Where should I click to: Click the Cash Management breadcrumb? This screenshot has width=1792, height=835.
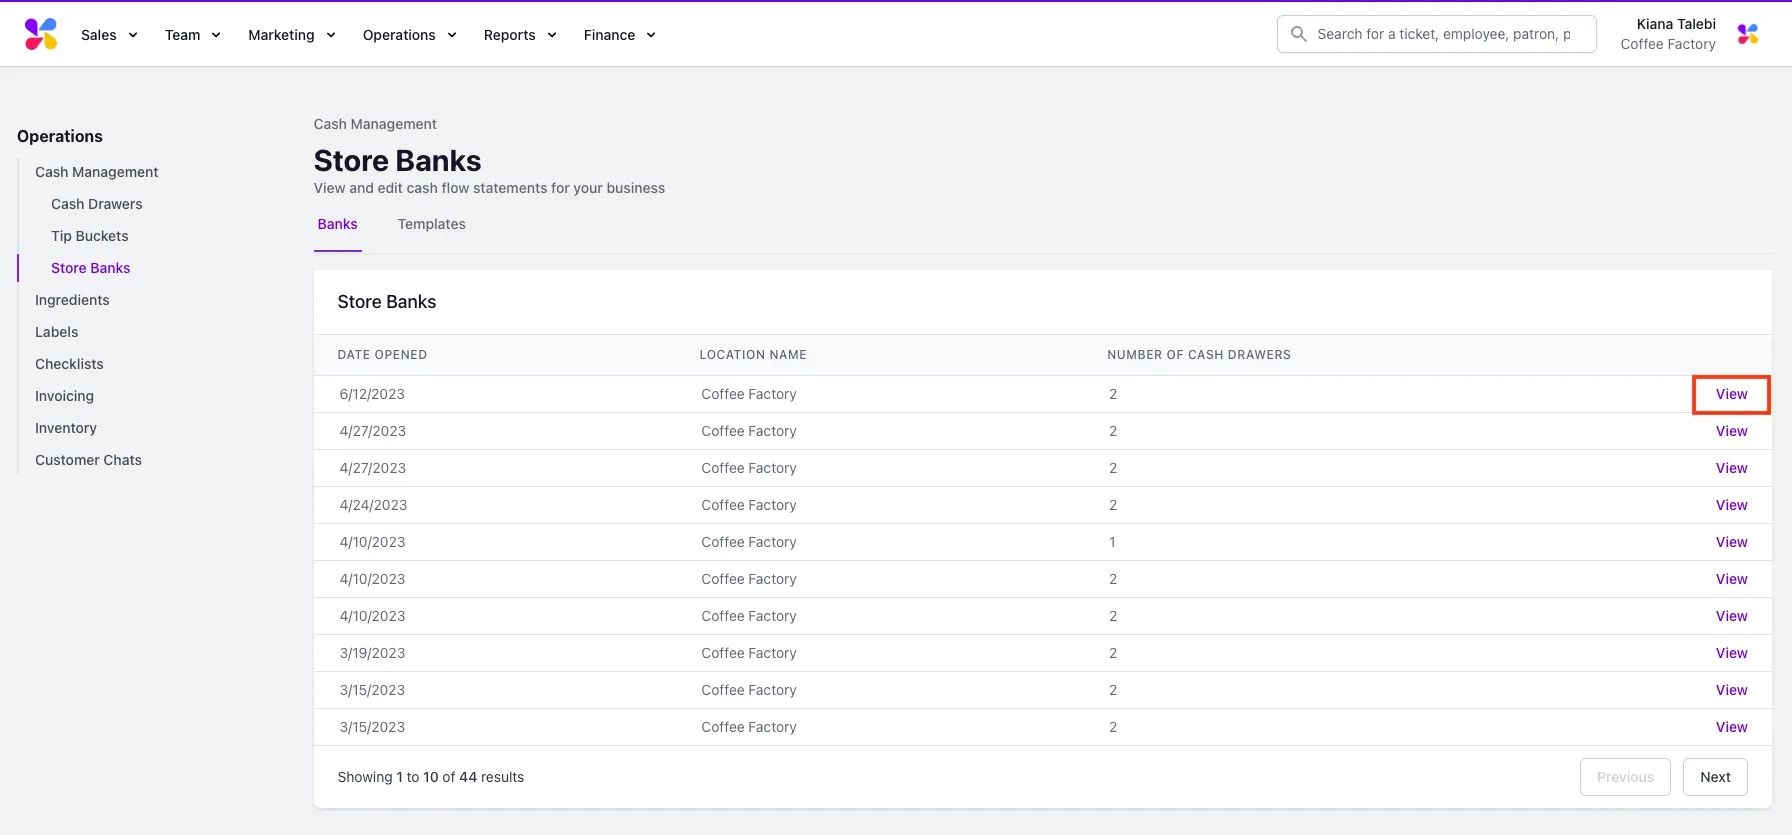pyautogui.click(x=375, y=124)
